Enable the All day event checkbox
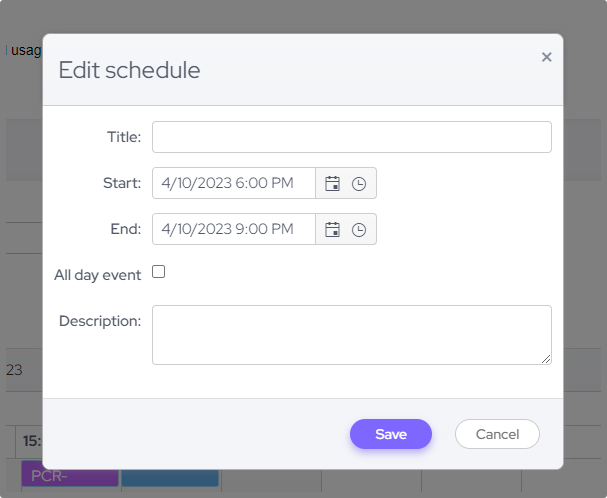The width and height of the screenshot is (607, 498). click(158, 272)
